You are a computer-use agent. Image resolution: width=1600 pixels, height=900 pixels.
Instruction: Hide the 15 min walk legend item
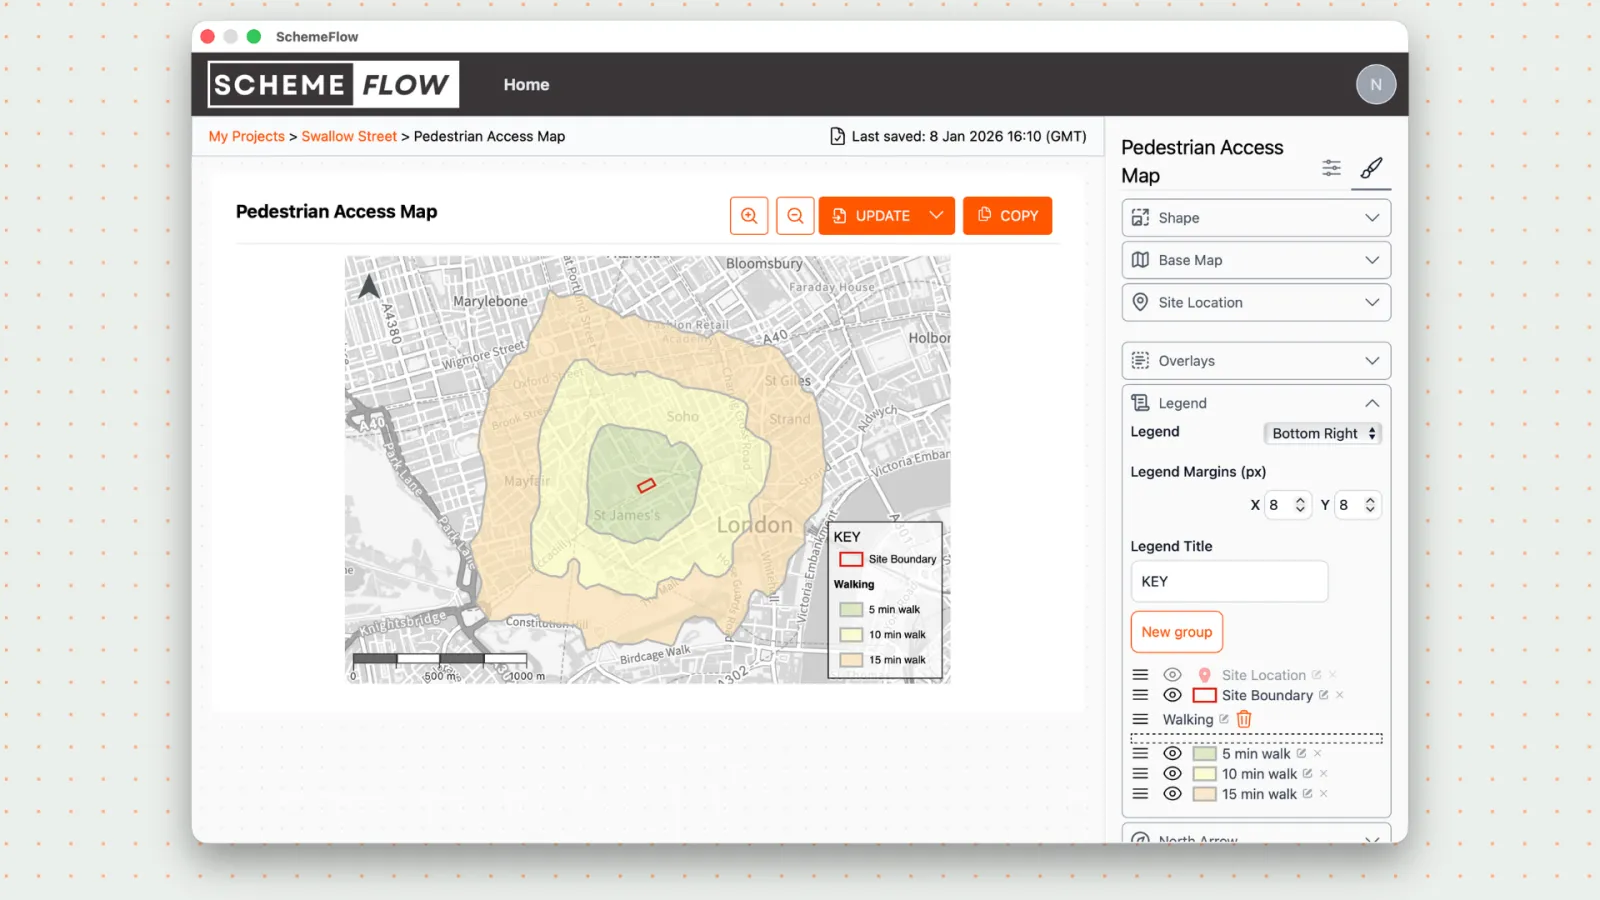coord(1172,793)
